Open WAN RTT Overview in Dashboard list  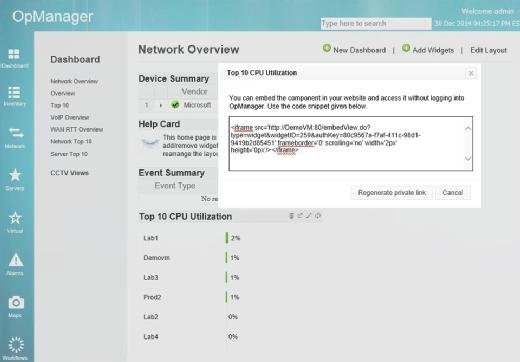click(77, 129)
